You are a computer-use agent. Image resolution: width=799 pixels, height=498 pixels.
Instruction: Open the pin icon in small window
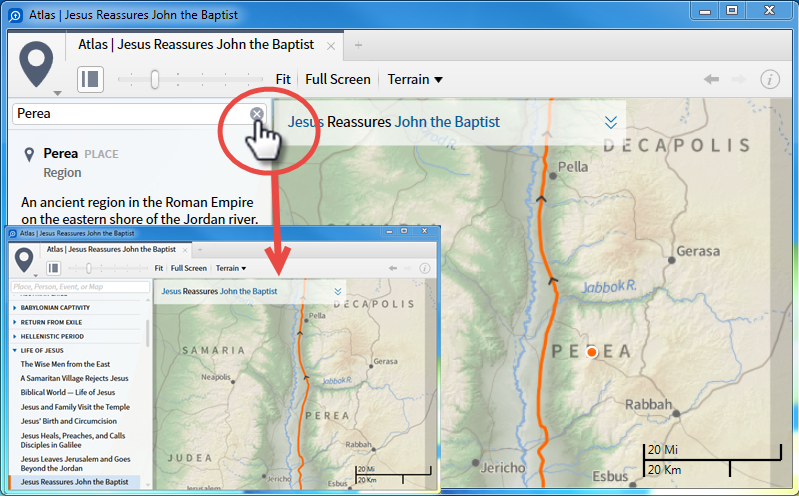coord(24,260)
